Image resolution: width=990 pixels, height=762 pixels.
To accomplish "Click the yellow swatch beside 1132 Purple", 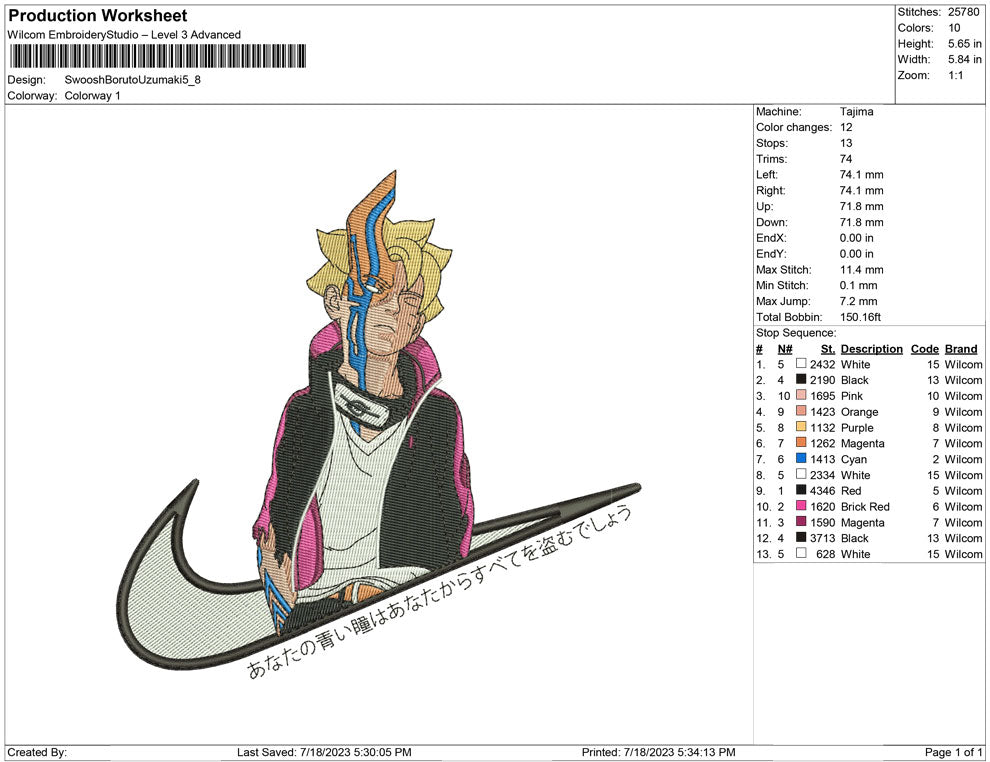I will coord(801,427).
